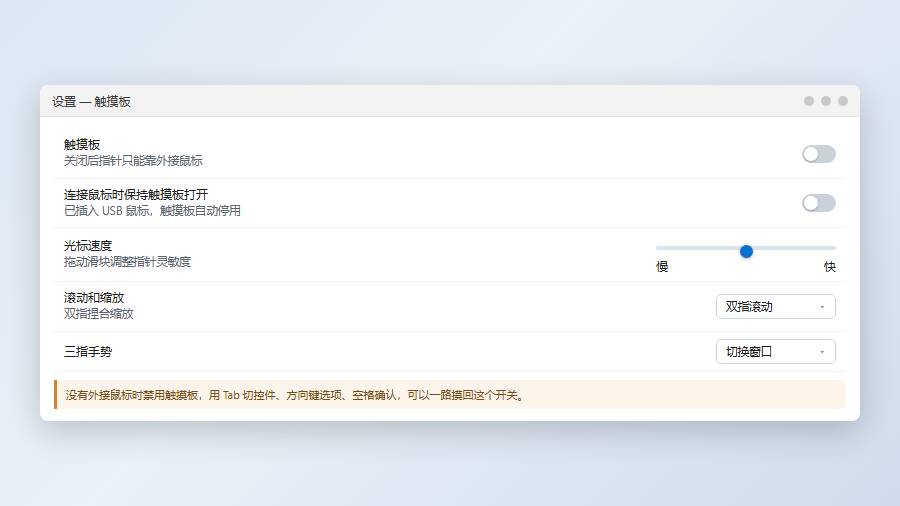Open the 切换窗口 gesture dropdown
This screenshot has height=506, width=900.
click(x=775, y=352)
